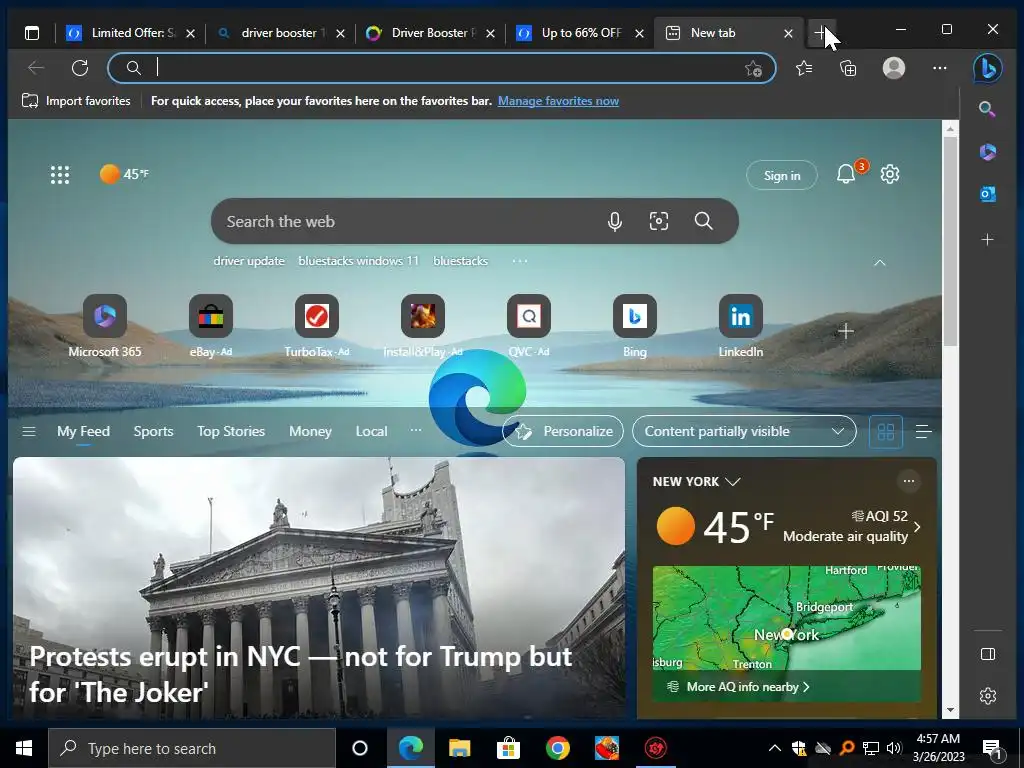
Task: Open the browser profile avatar
Action: coord(893,68)
